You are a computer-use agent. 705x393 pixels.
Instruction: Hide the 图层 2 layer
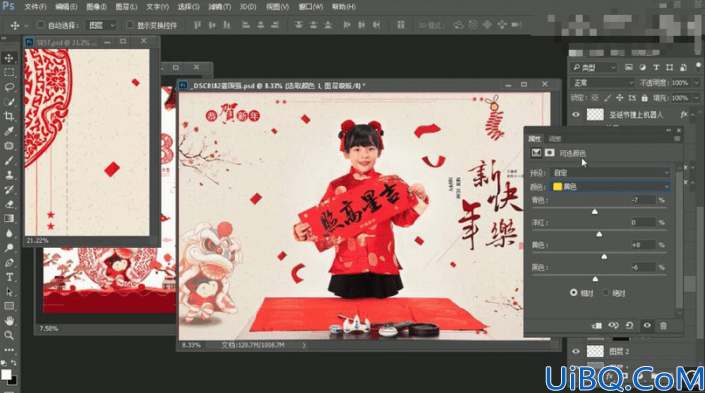(576, 351)
